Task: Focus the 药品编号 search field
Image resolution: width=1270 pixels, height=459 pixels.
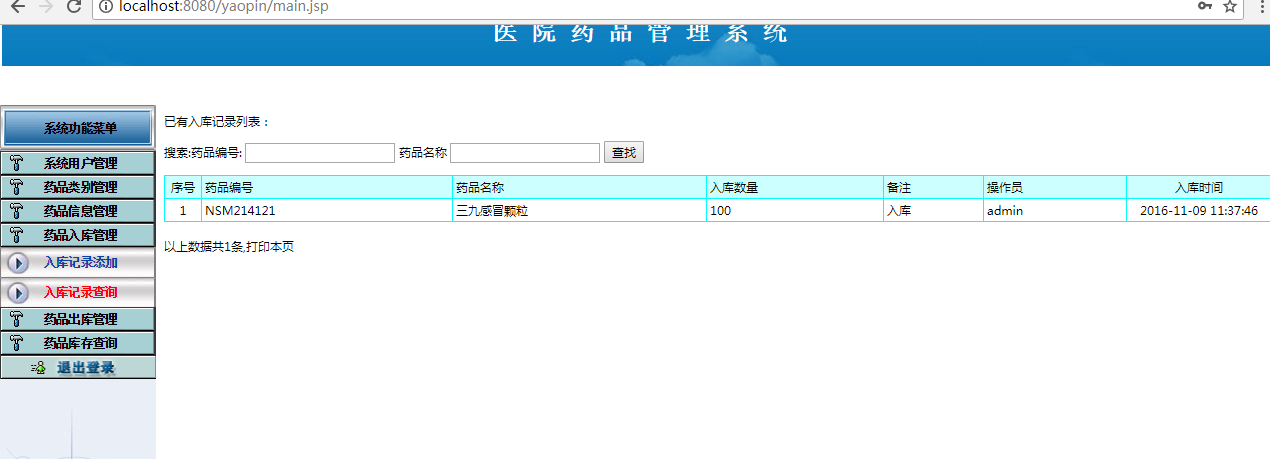Action: [x=320, y=153]
